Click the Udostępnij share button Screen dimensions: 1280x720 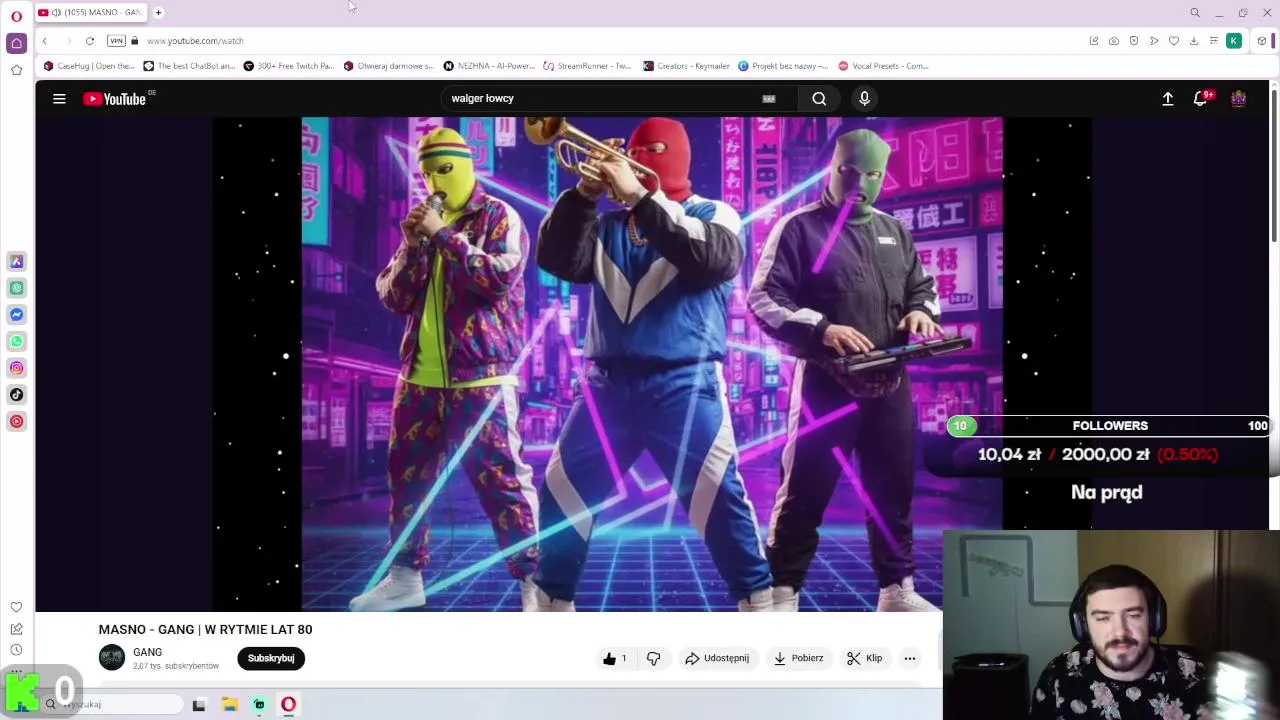717,658
